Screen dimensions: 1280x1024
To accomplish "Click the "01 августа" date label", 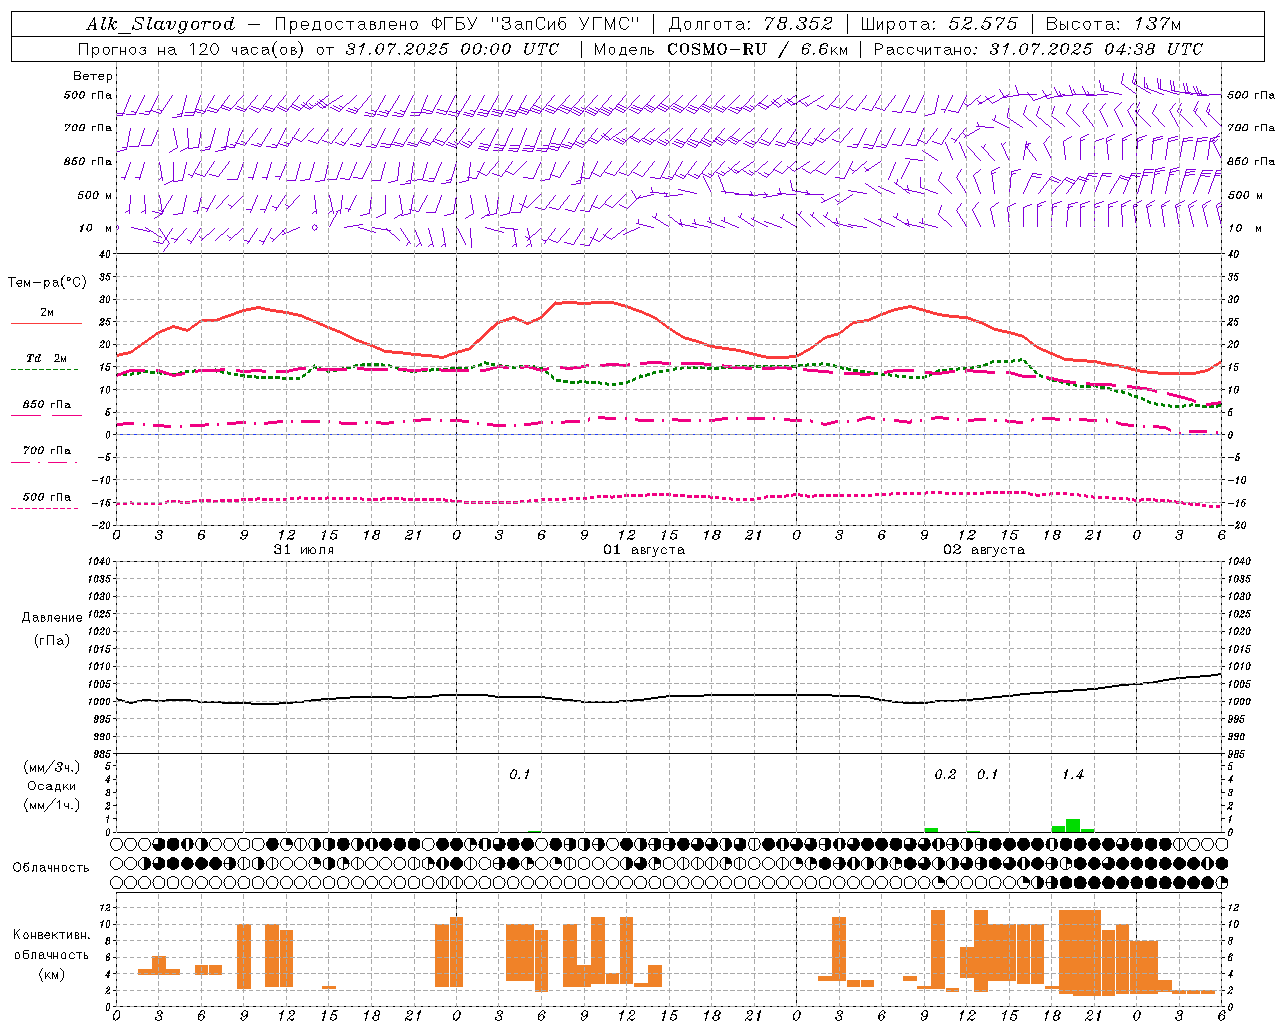I will [x=644, y=550].
